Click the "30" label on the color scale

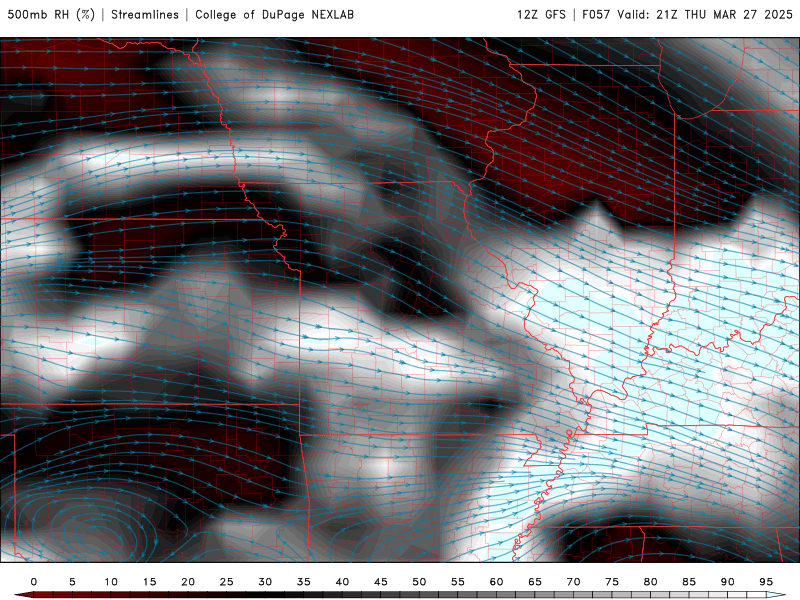[265, 582]
